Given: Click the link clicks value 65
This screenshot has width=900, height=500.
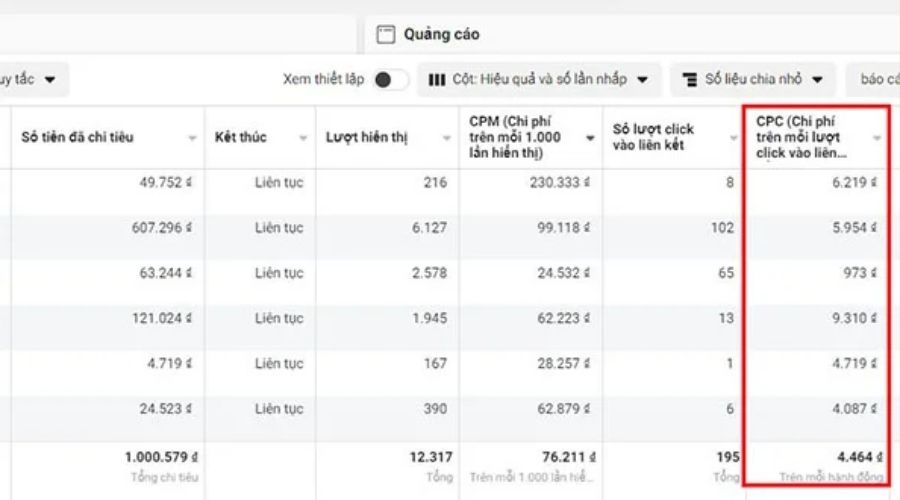Looking at the screenshot, I should click(726, 273).
